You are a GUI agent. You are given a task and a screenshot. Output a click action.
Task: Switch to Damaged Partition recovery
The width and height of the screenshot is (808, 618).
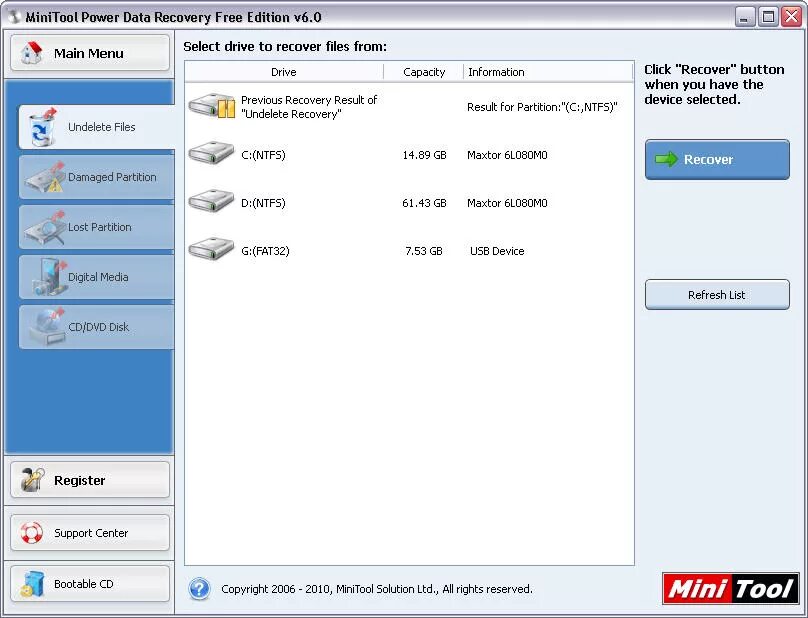pos(97,177)
